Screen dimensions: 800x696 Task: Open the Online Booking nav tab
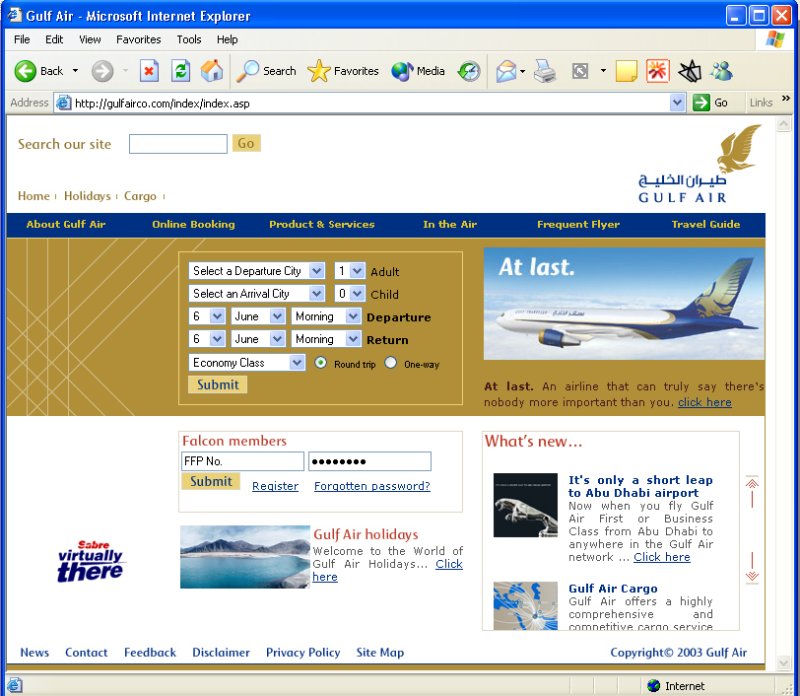coord(193,224)
